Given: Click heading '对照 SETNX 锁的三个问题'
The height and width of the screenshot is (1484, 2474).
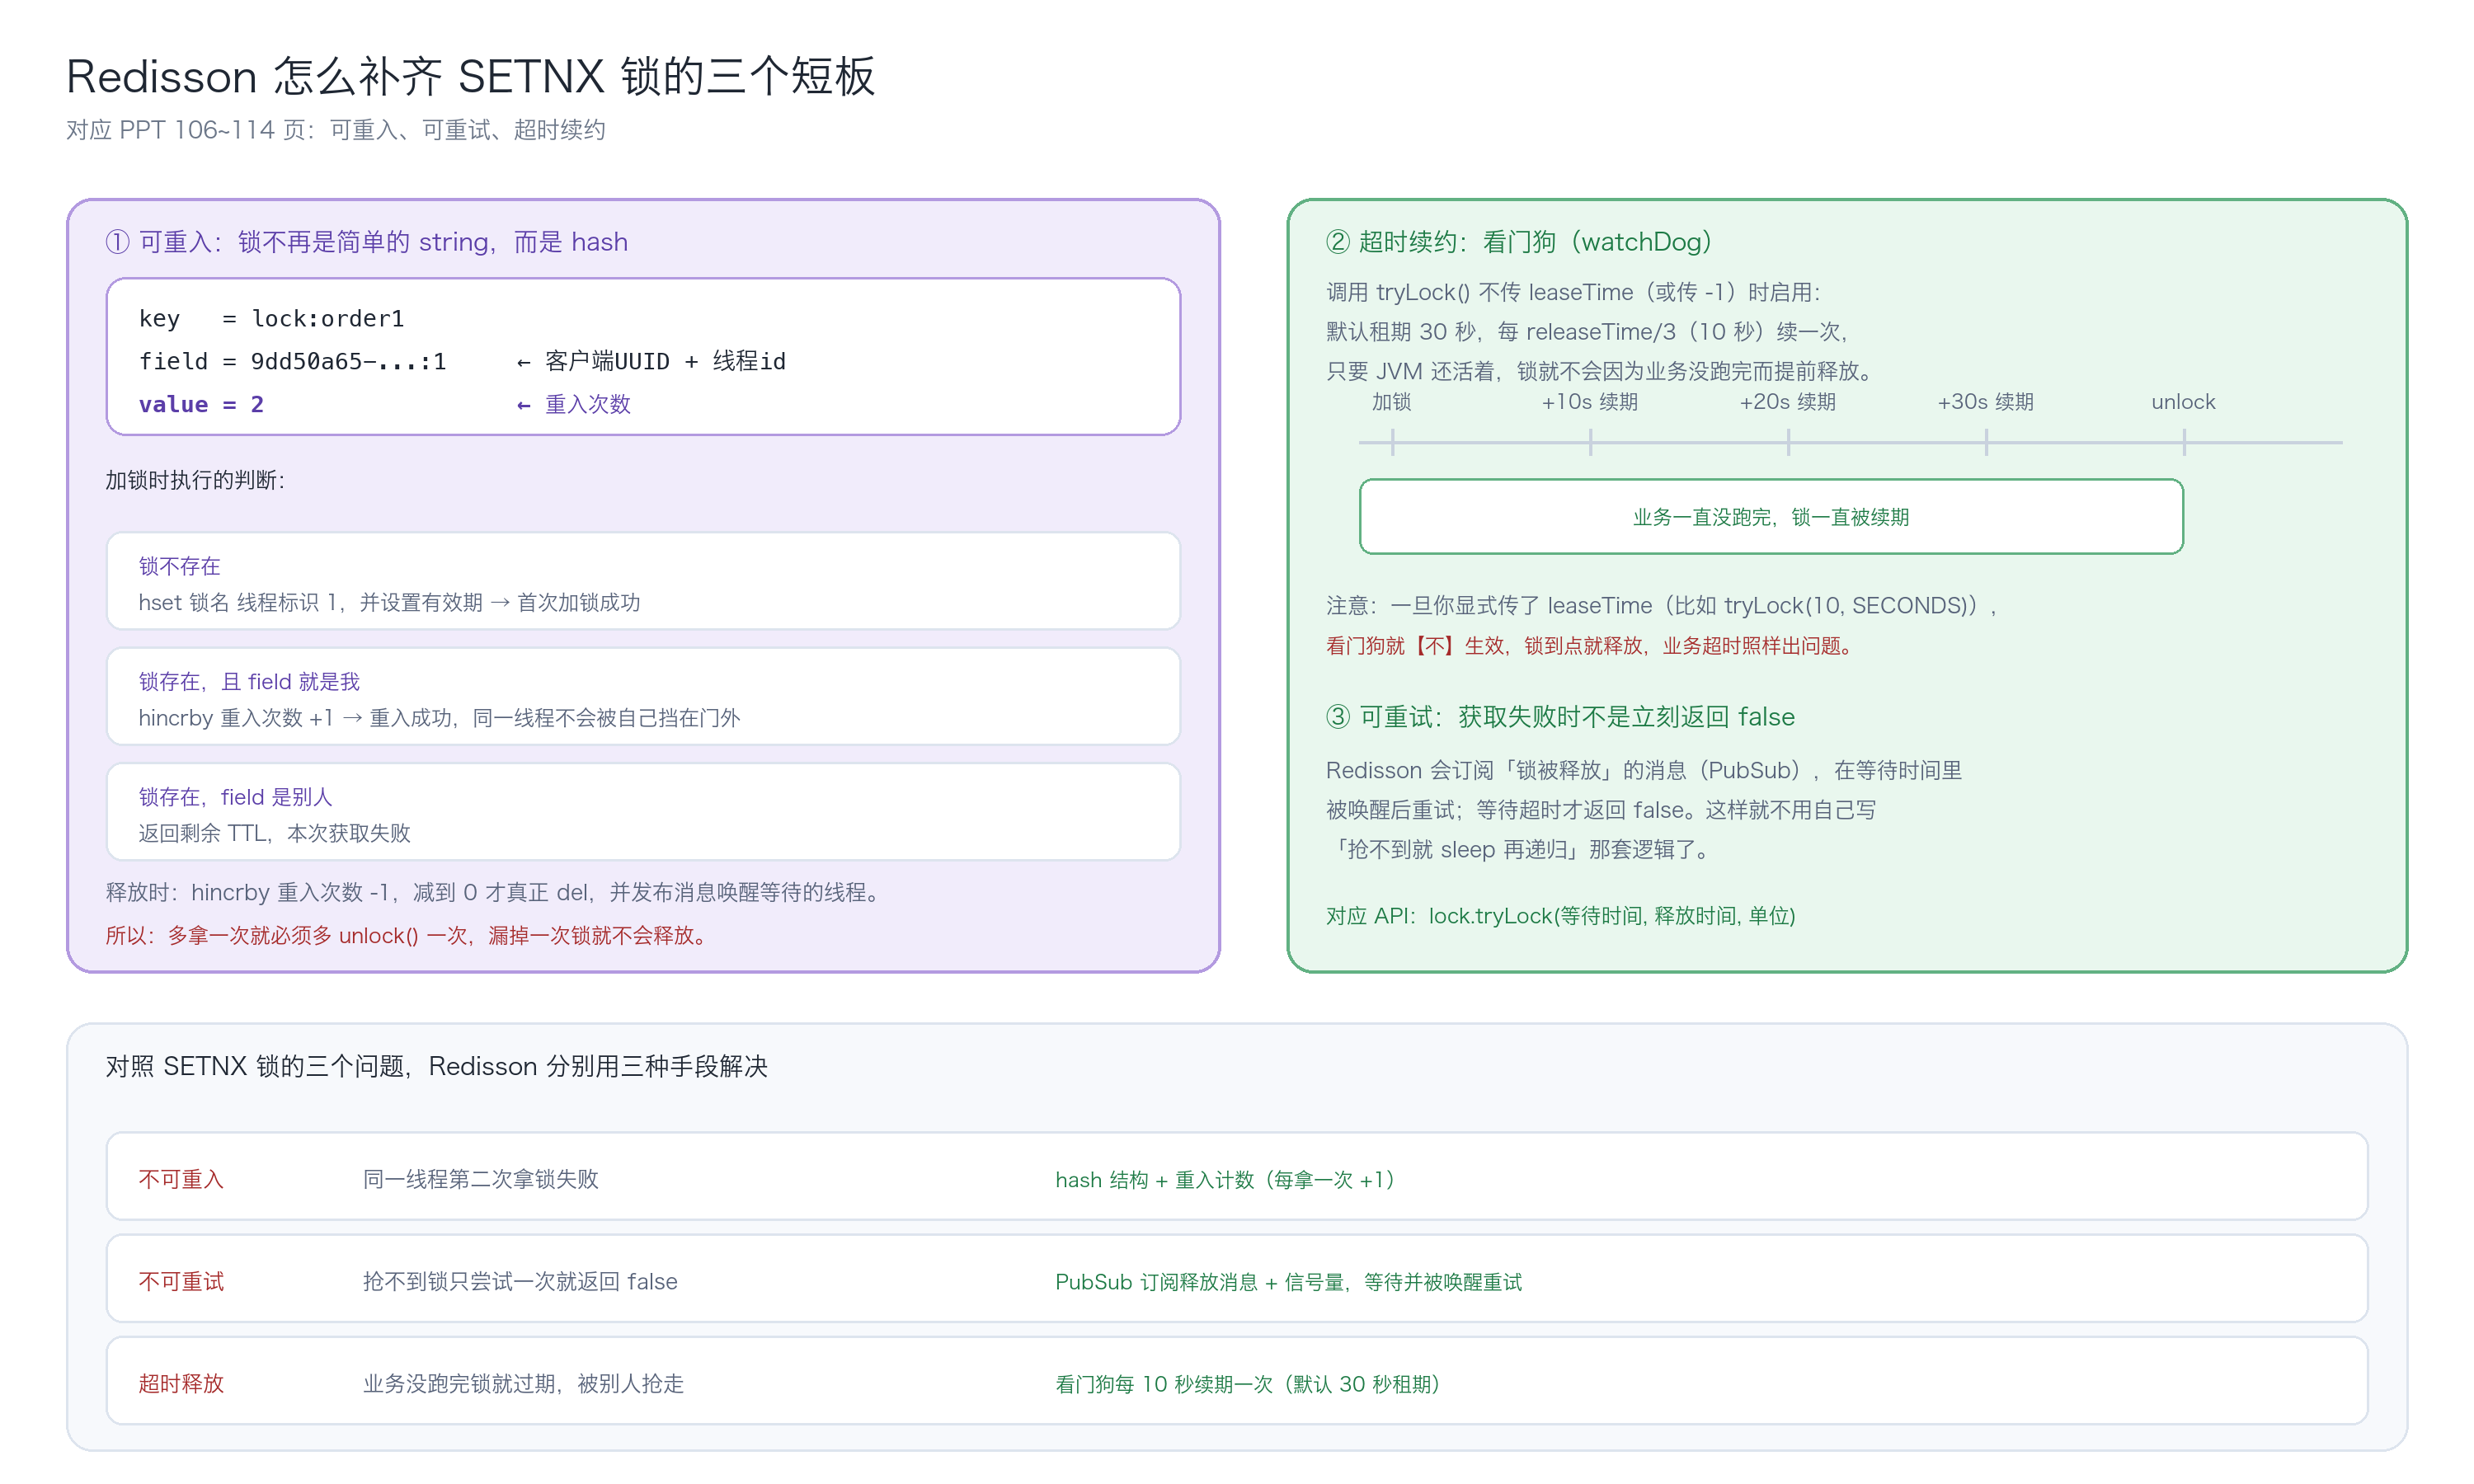Looking at the screenshot, I should click(x=436, y=1066).
